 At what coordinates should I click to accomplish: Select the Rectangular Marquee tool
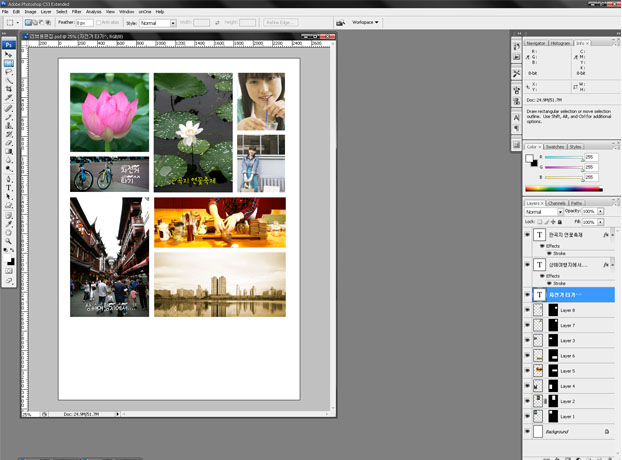click(9, 63)
